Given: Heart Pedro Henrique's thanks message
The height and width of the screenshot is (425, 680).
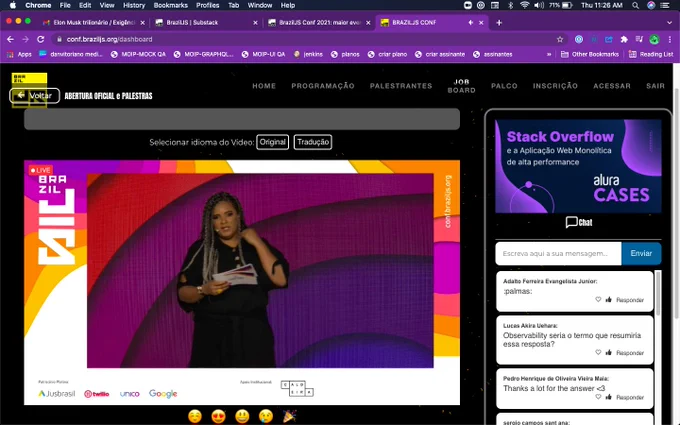Looking at the screenshot, I should click(598, 396).
